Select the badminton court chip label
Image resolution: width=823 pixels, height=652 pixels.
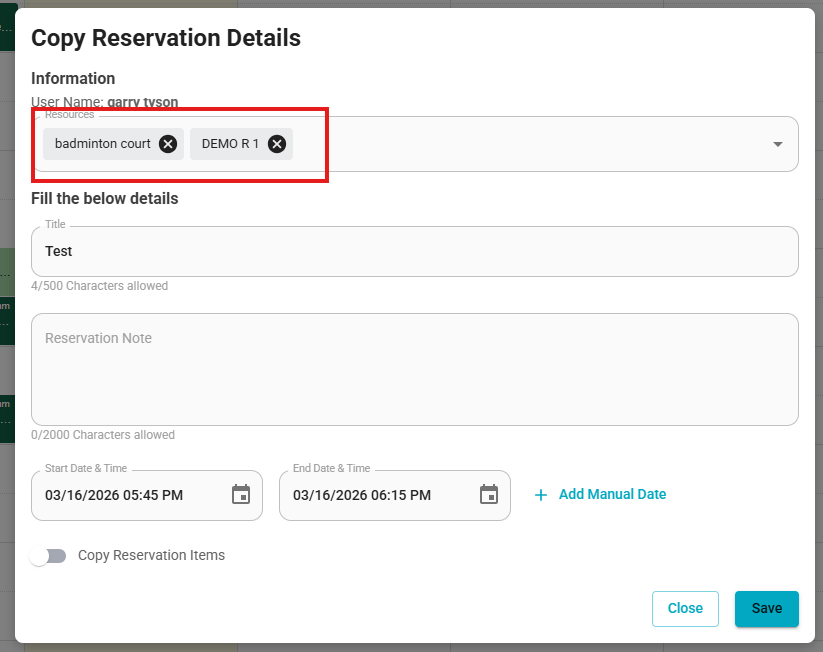[x=102, y=144]
